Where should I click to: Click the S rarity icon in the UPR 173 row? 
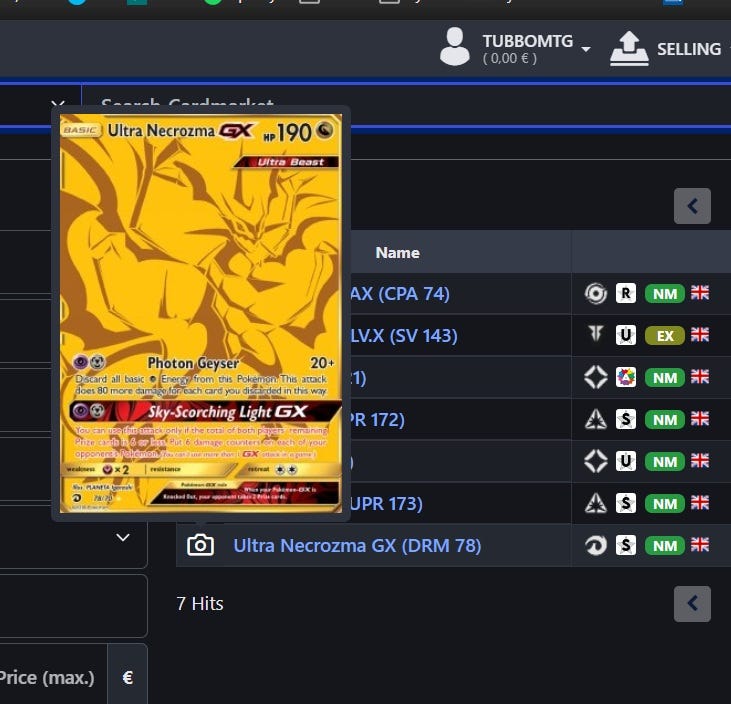626,504
